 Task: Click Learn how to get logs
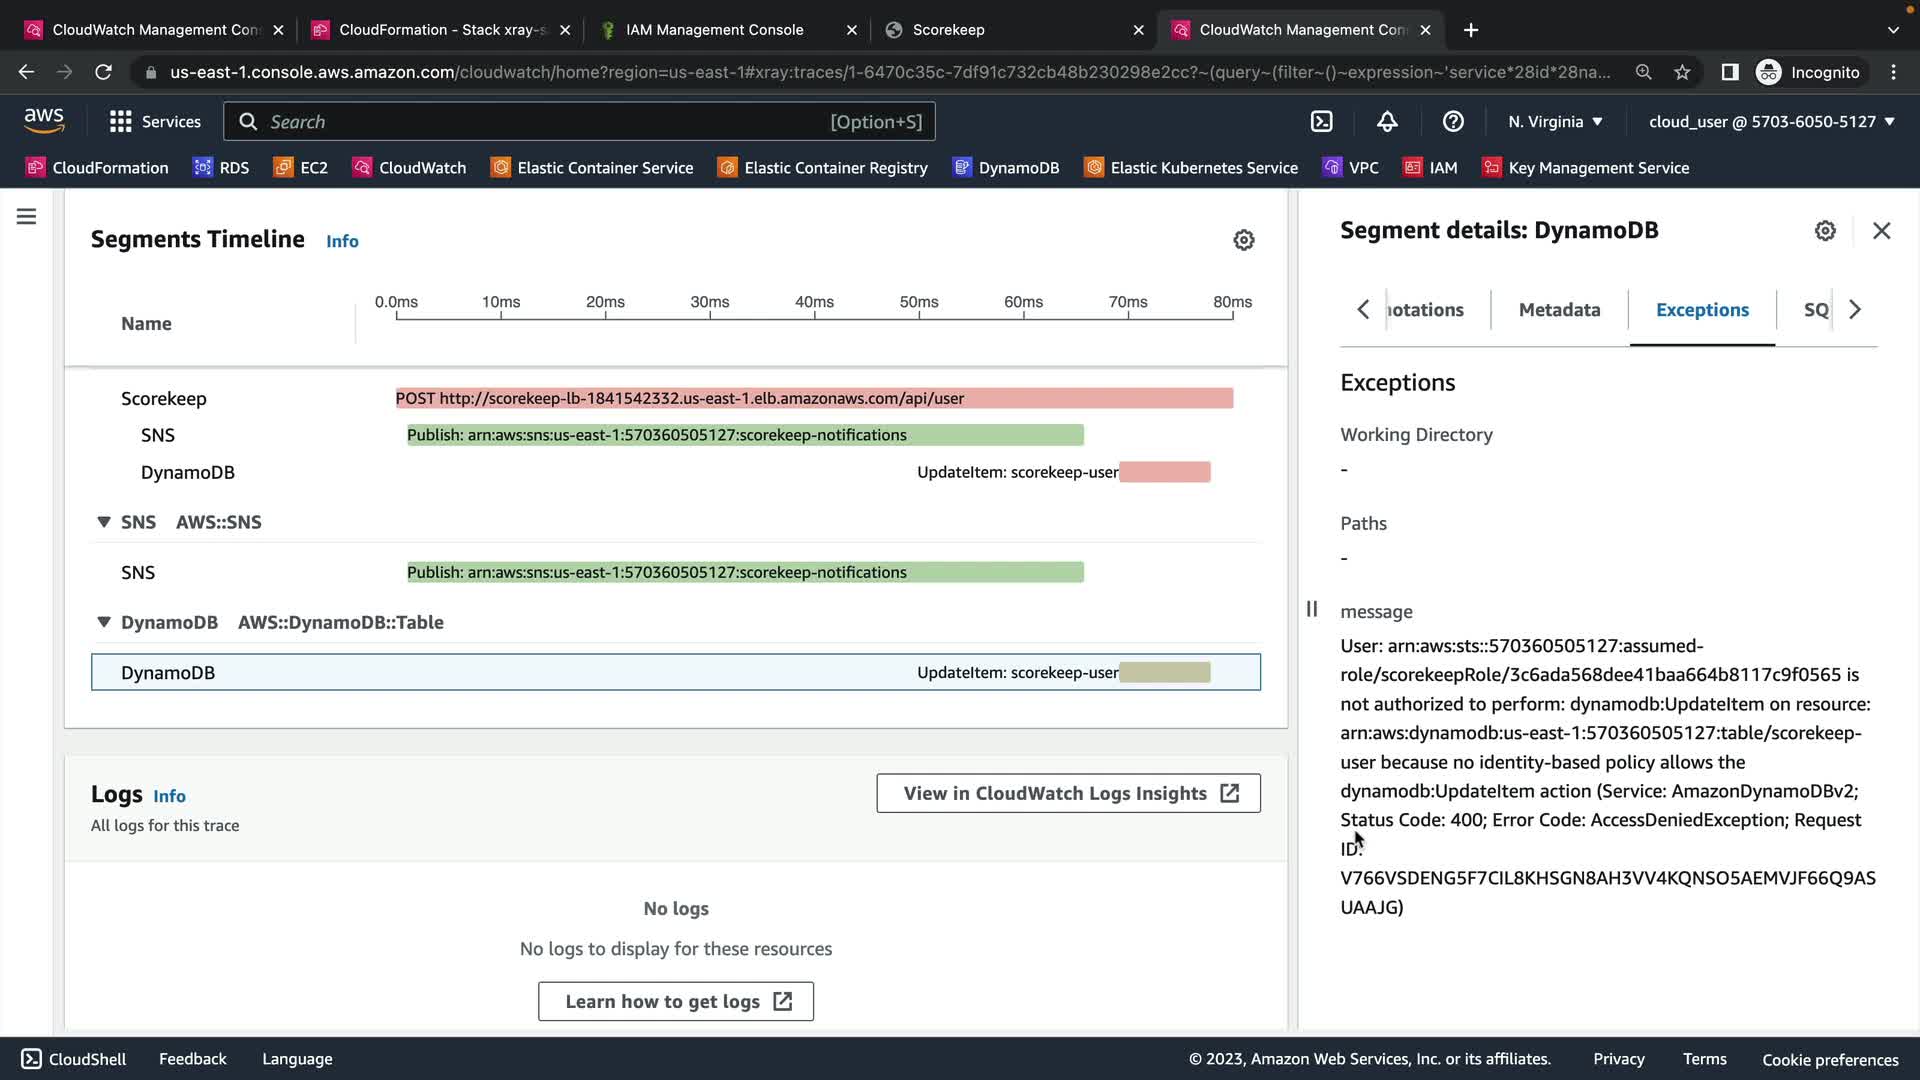point(676,1002)
